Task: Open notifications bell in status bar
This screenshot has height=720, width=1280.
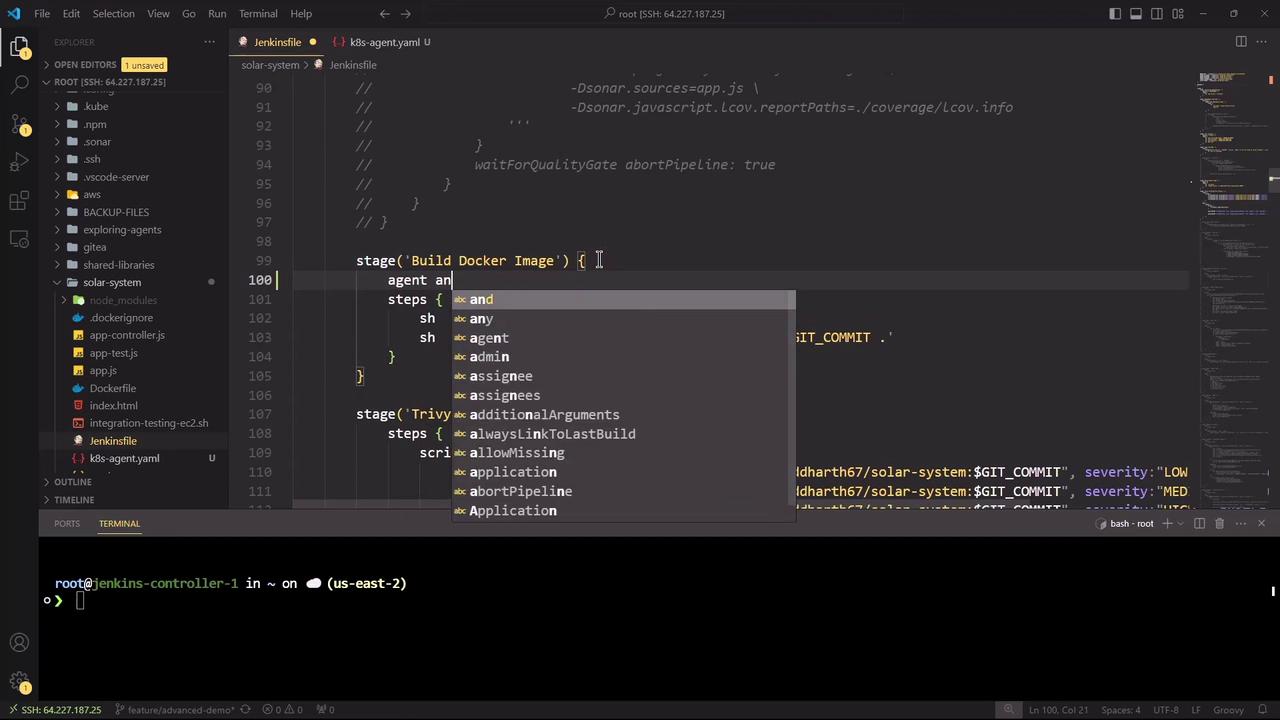Action: coord(1263,710)
